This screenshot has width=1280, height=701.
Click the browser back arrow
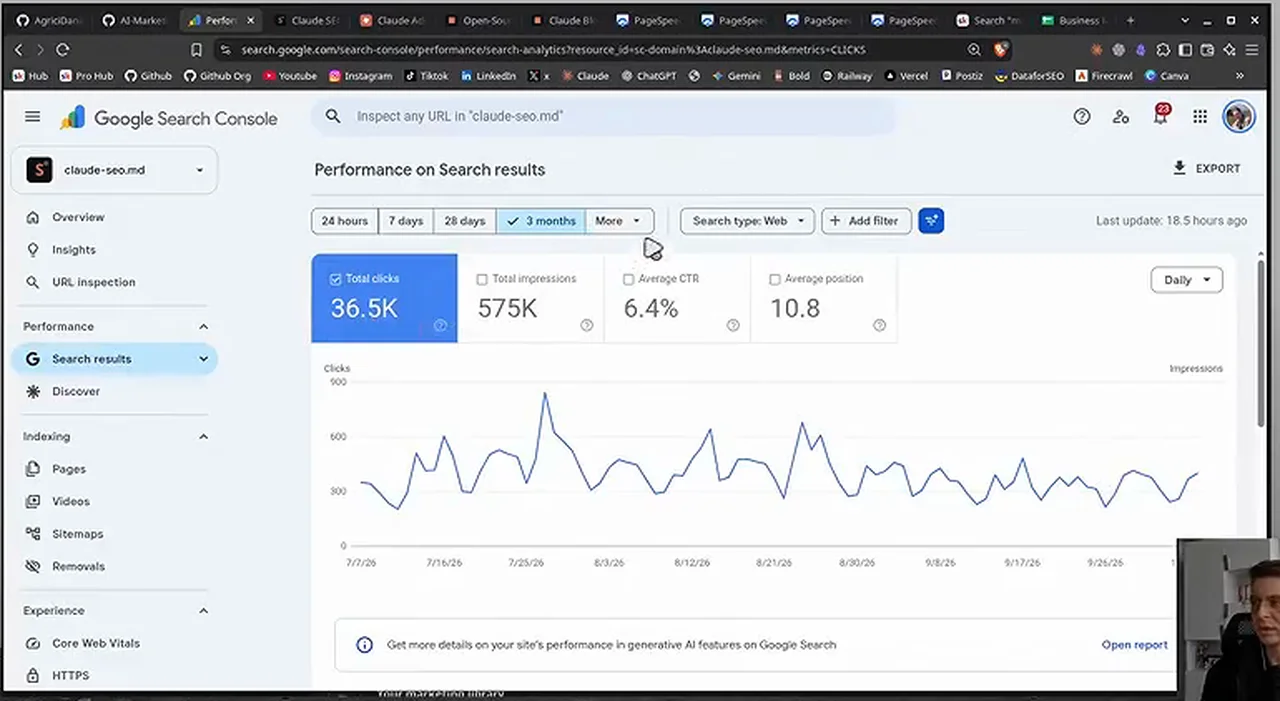(x=18, y=49)
